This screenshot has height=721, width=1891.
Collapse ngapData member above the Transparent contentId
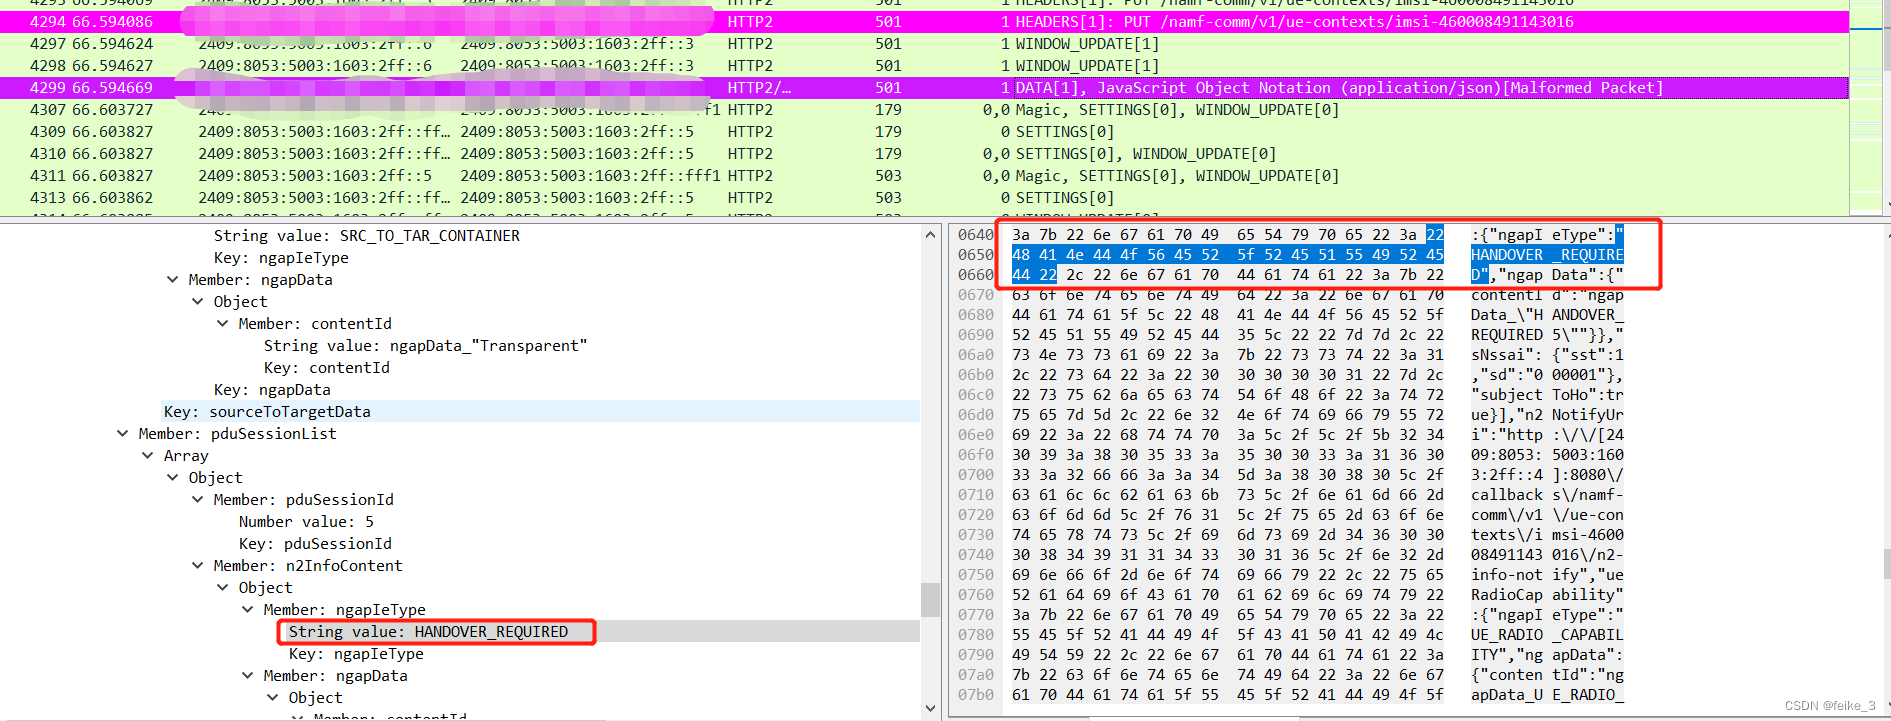click(x=173, y=280)
